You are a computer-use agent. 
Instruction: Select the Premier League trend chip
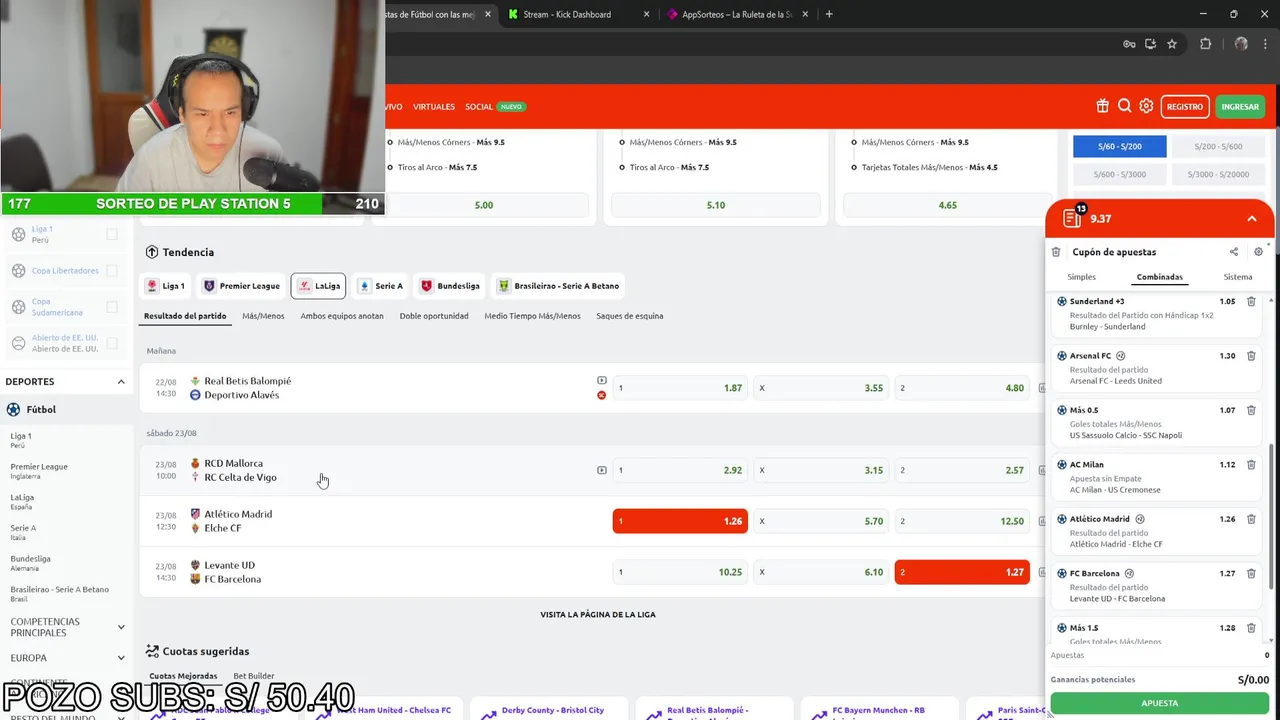coord(242,286)
